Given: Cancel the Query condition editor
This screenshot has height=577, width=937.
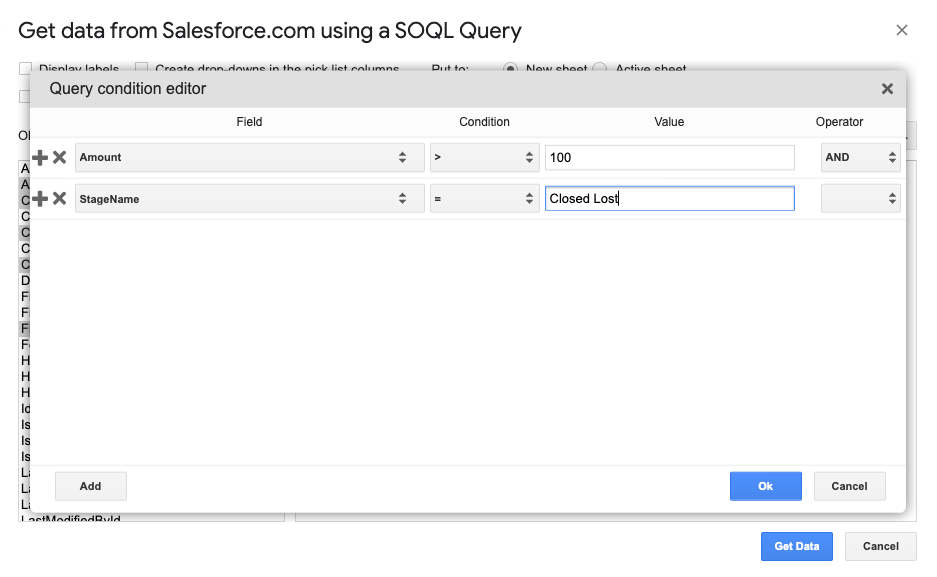Looking at the screenshot, I should coord(849,486).
